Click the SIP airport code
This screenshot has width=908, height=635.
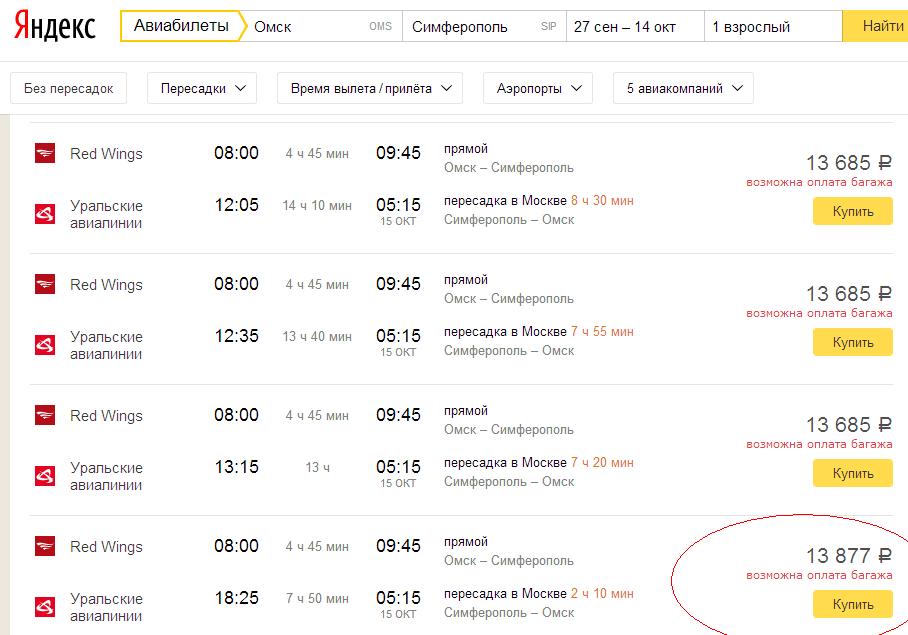(548, 27)
